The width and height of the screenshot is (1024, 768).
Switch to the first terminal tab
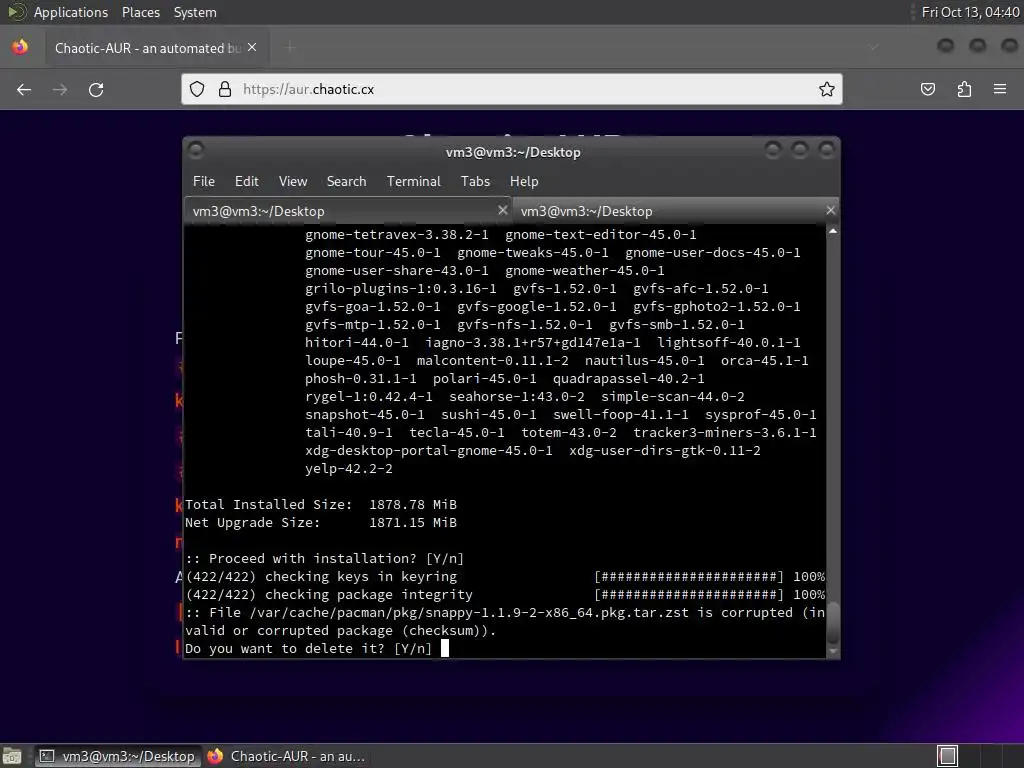coord(347,211)
